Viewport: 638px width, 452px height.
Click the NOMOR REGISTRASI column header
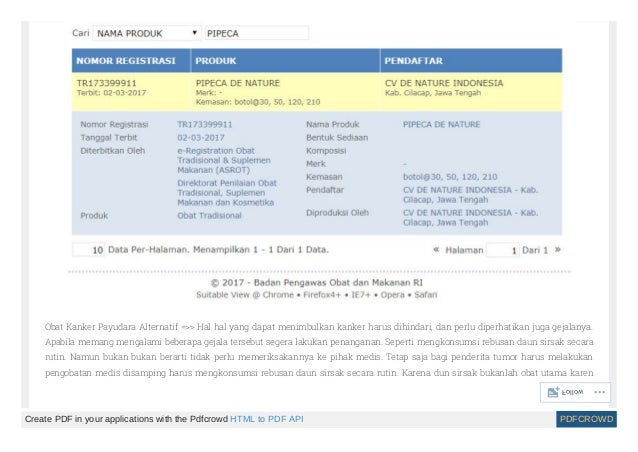pyautogui.click(x=131, y=61)
